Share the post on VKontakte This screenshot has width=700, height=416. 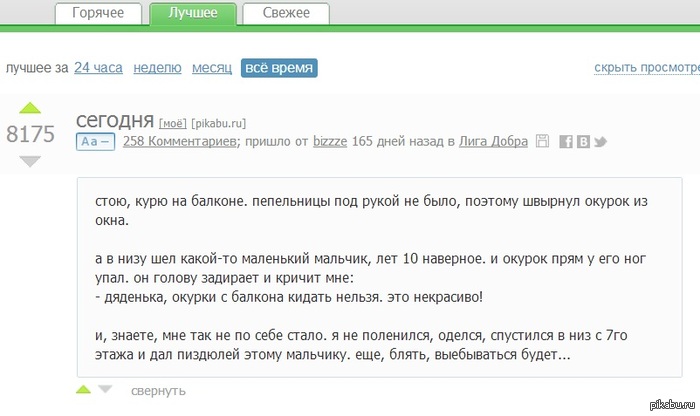(x=582, y=142)
